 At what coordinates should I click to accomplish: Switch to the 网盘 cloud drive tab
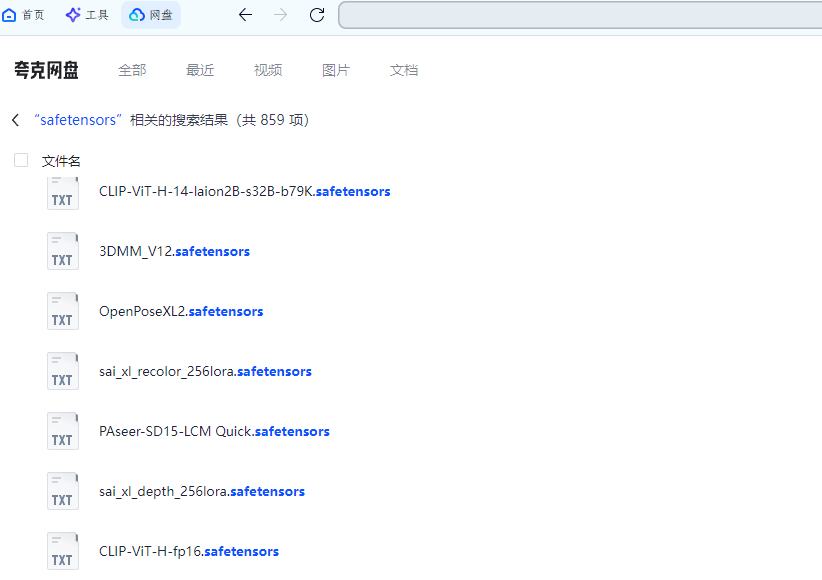[x=151, y=15]
